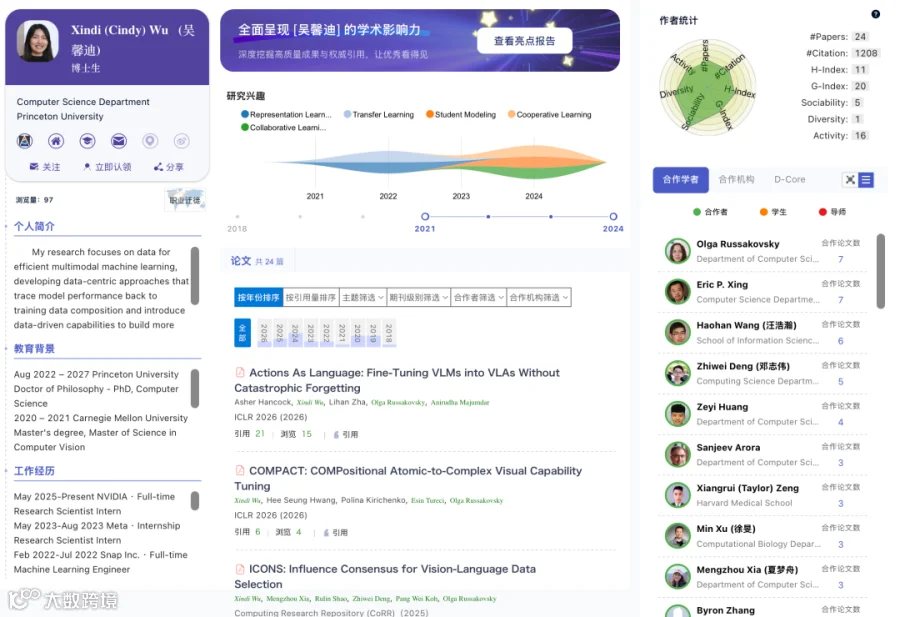Open the 期刊级别筛选 dropdown

tap(418, 297)
